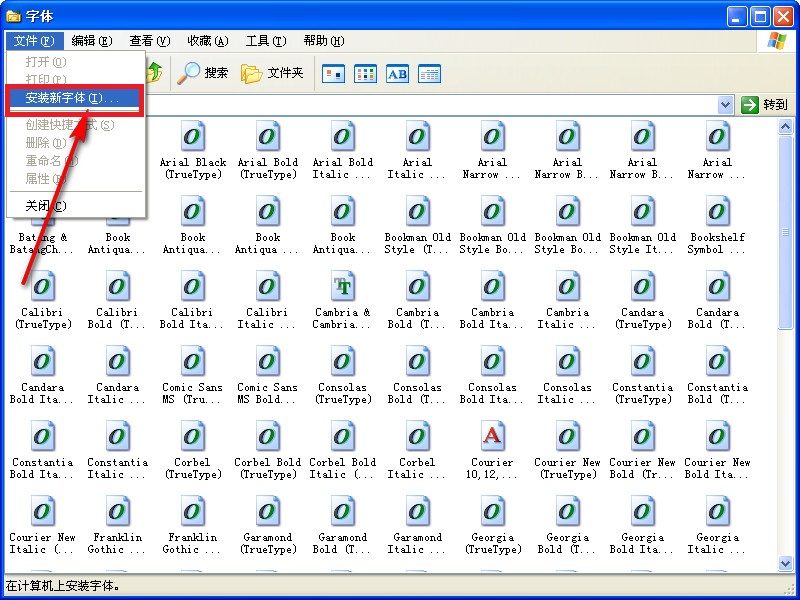Click the Go (转到) button

(764, 105)
